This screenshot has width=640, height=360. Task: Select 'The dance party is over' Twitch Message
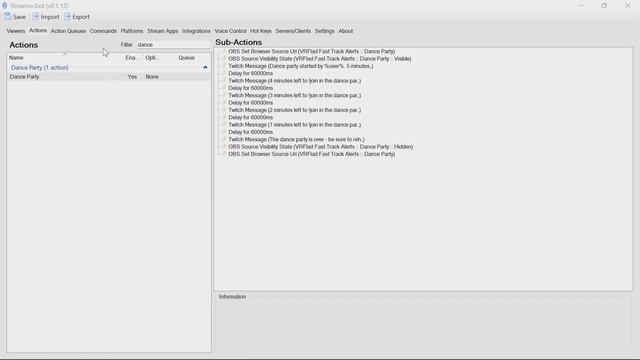pos(296,140)
